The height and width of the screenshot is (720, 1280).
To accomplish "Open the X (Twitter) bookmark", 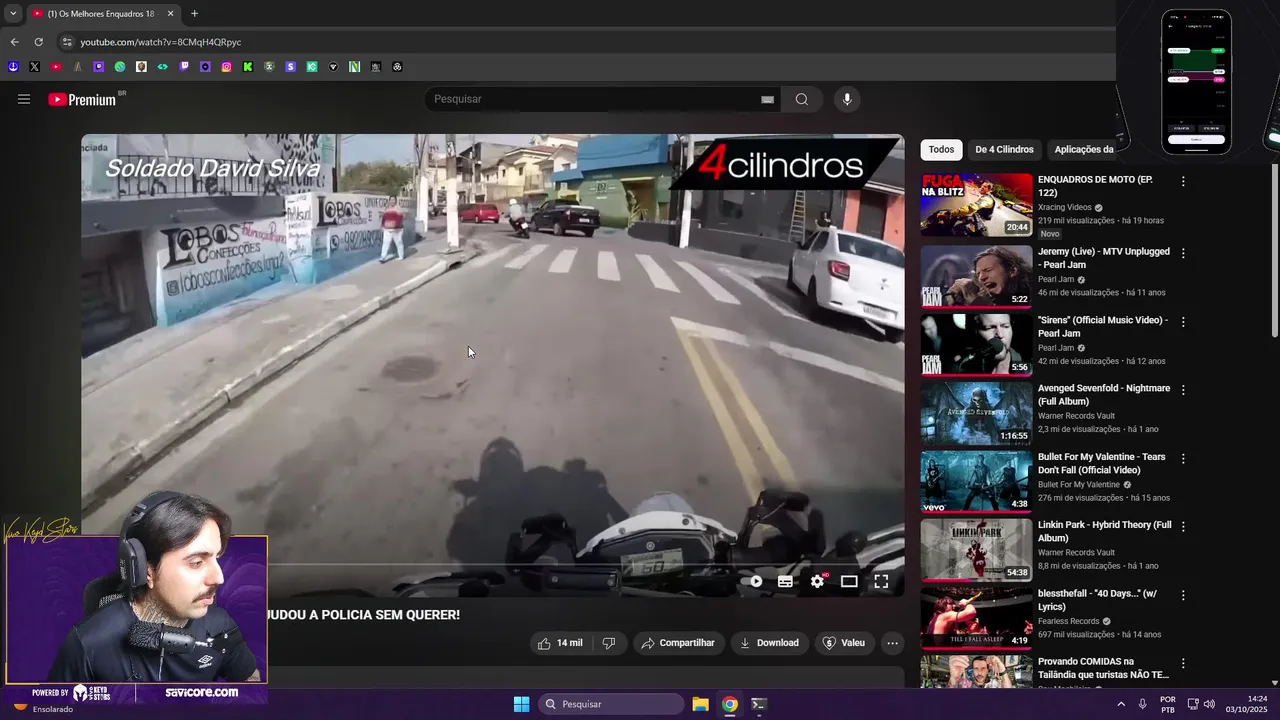I will click(35, 67).
